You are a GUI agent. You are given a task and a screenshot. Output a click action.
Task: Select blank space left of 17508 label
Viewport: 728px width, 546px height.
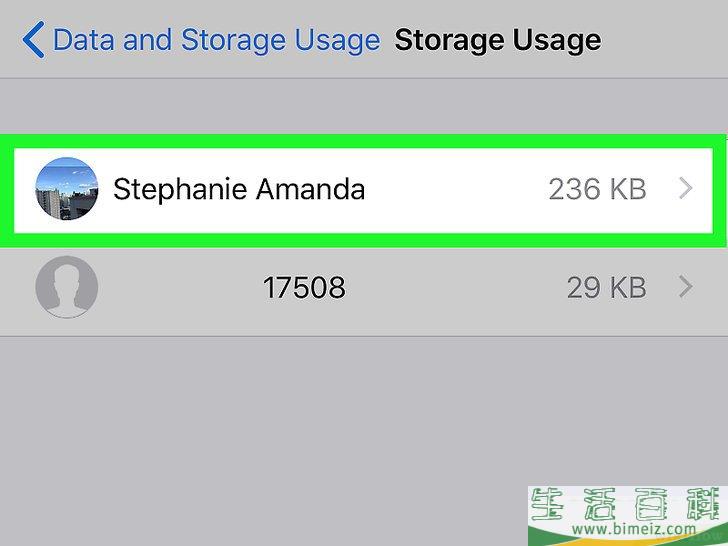180,287
